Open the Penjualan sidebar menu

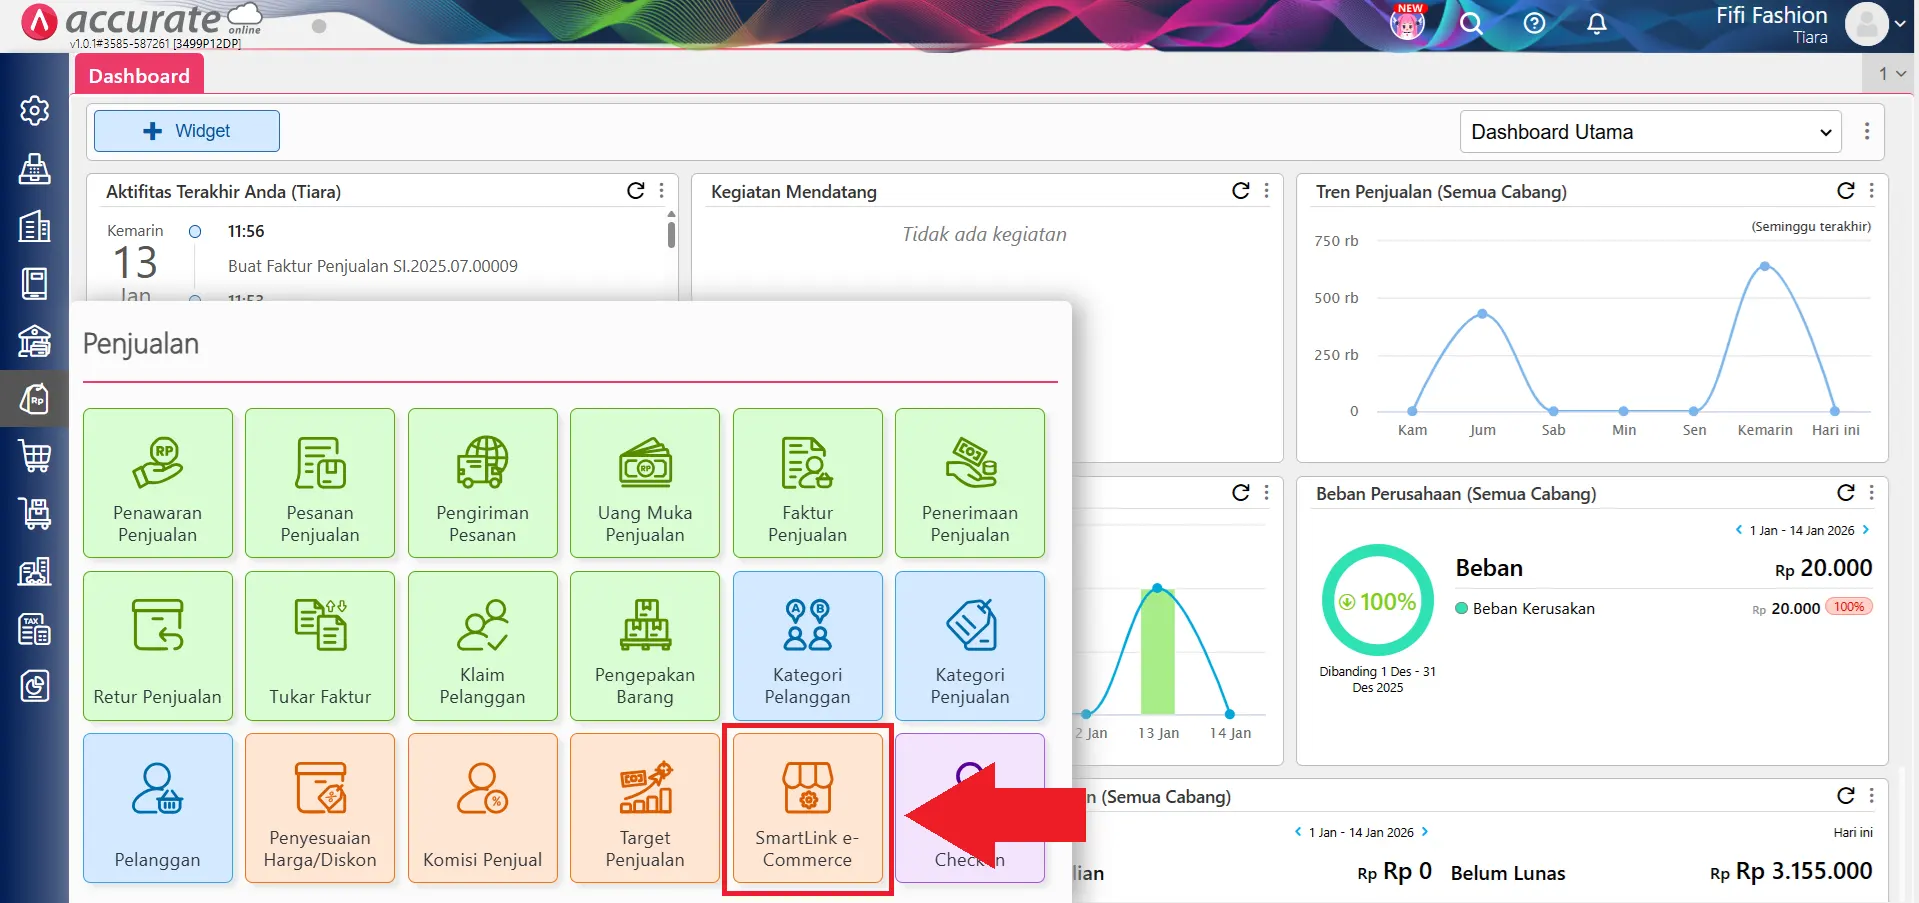pyautogui.click(x=35, y=400)
